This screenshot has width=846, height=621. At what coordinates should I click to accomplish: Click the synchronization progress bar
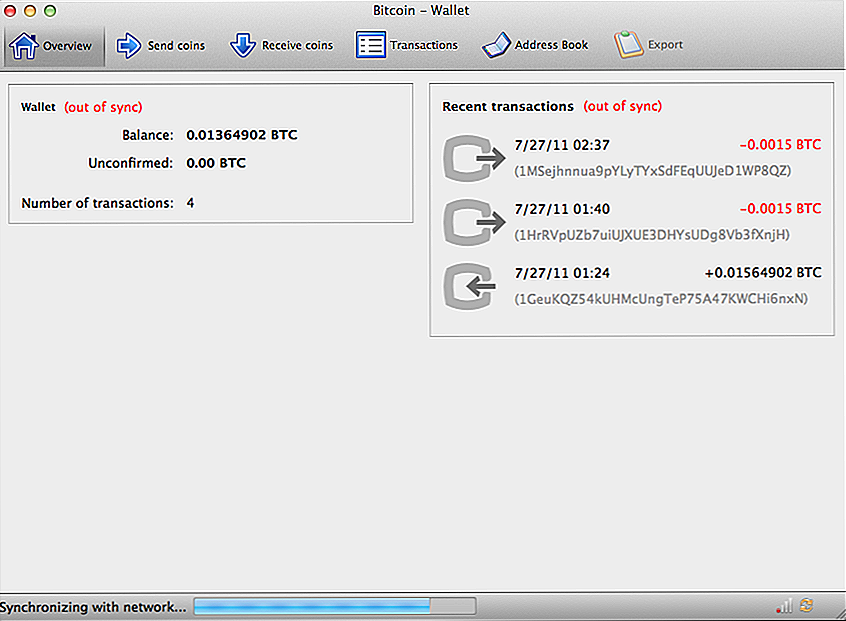[335, 606]
